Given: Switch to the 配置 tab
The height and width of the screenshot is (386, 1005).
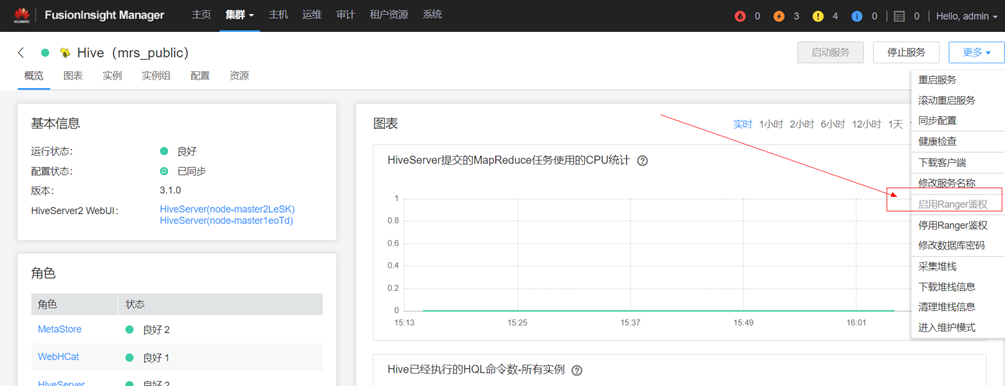Looking at the screenshot, I should 200,76.
